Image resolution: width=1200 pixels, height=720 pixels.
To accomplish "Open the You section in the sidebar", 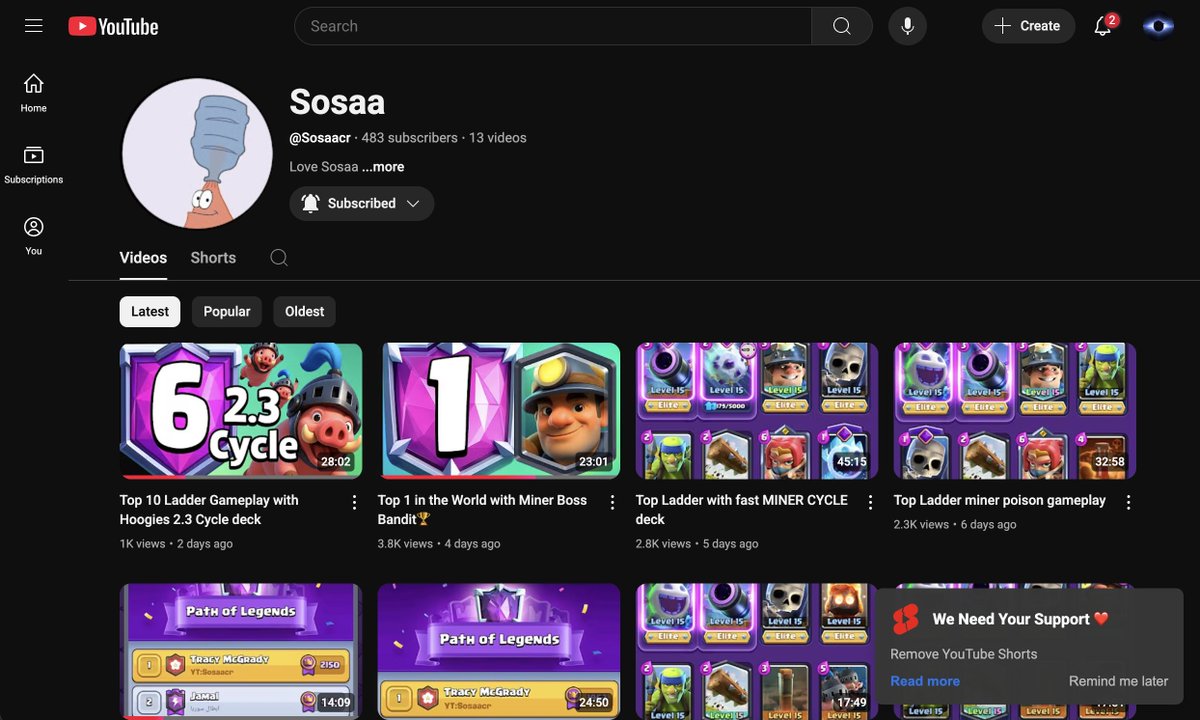I will click(x=34, y=237).
